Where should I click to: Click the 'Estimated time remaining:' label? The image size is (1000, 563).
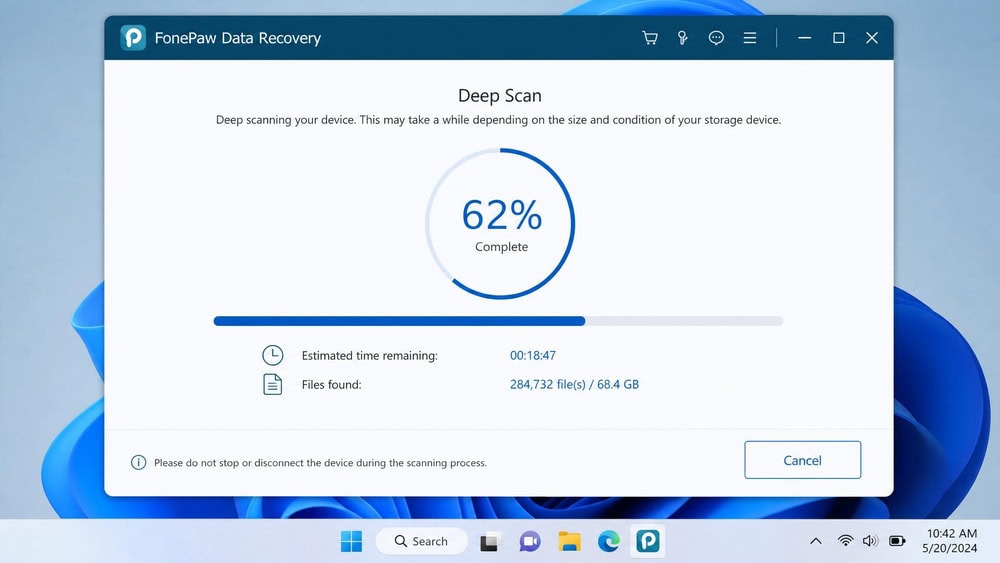pyautogui.click(x=370, y=356)
